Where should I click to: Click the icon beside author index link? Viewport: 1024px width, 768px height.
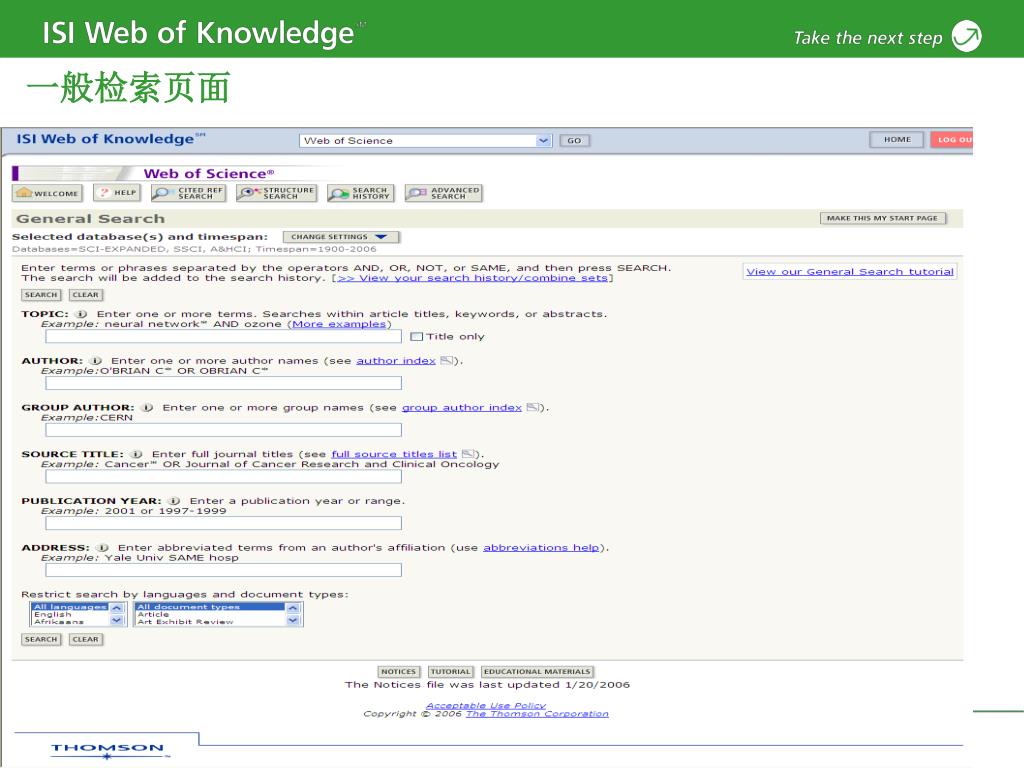(x=447, y=360)
